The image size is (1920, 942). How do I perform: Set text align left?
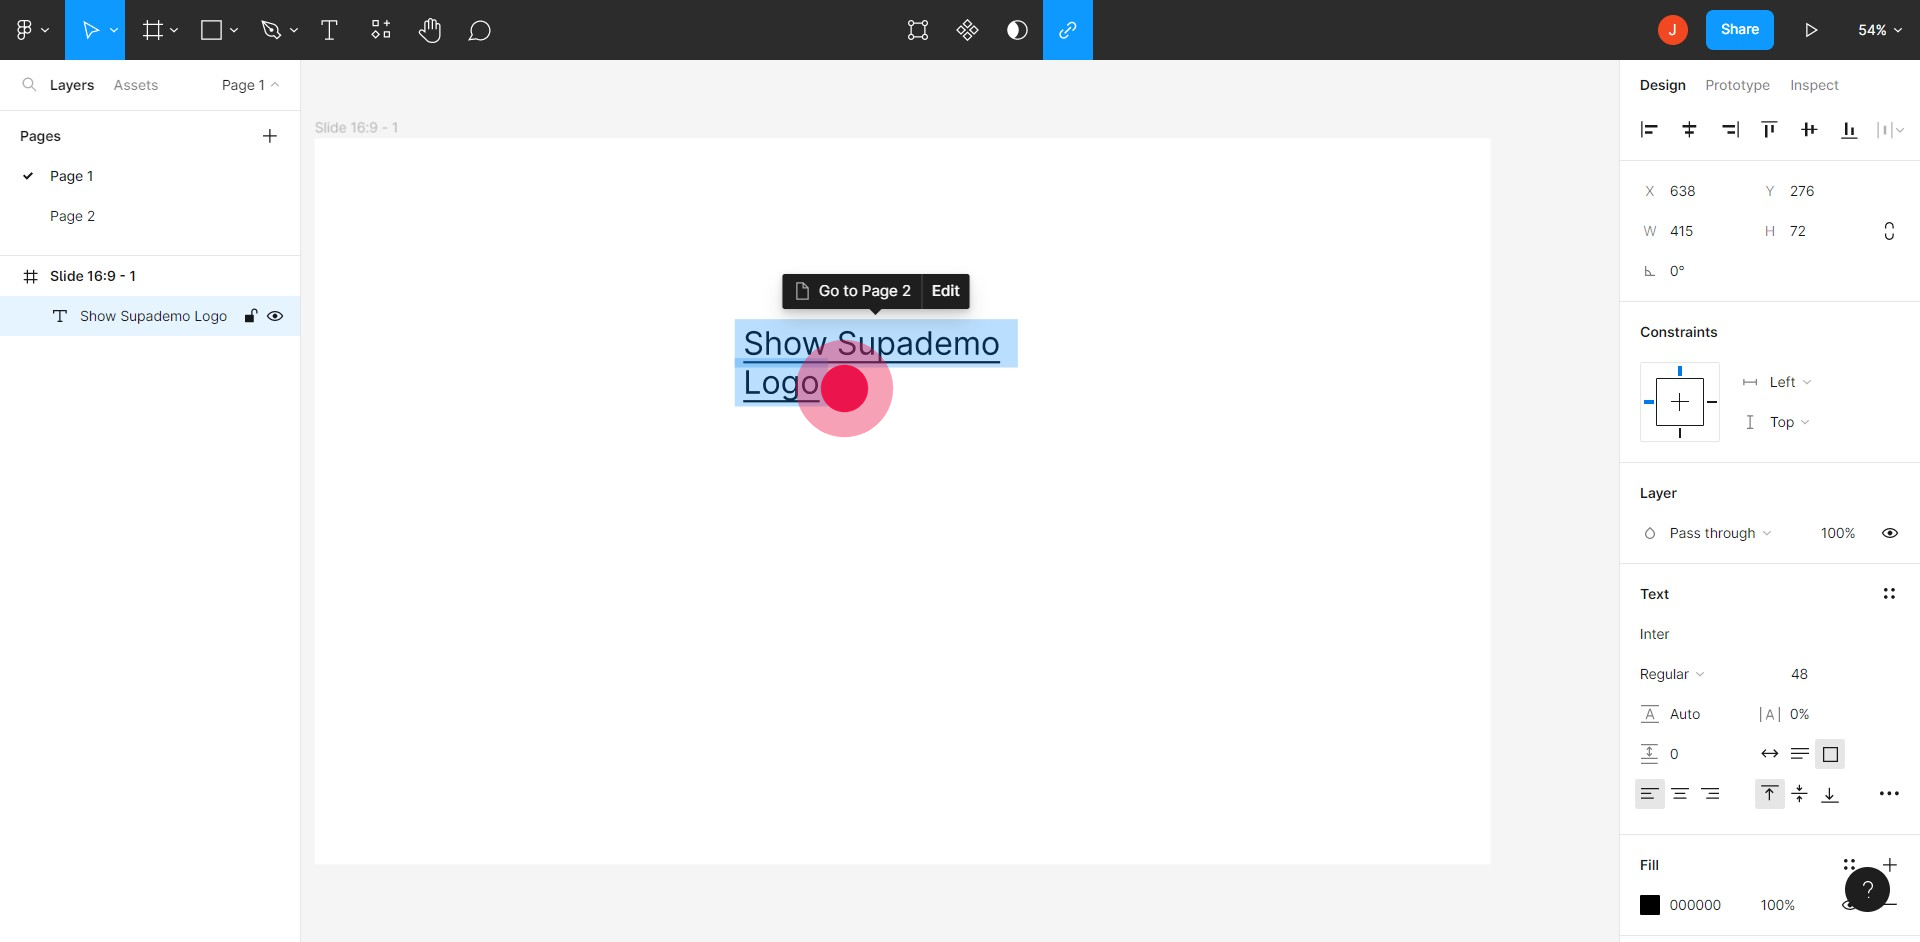pyautogui.click(x=1650, y=794)
